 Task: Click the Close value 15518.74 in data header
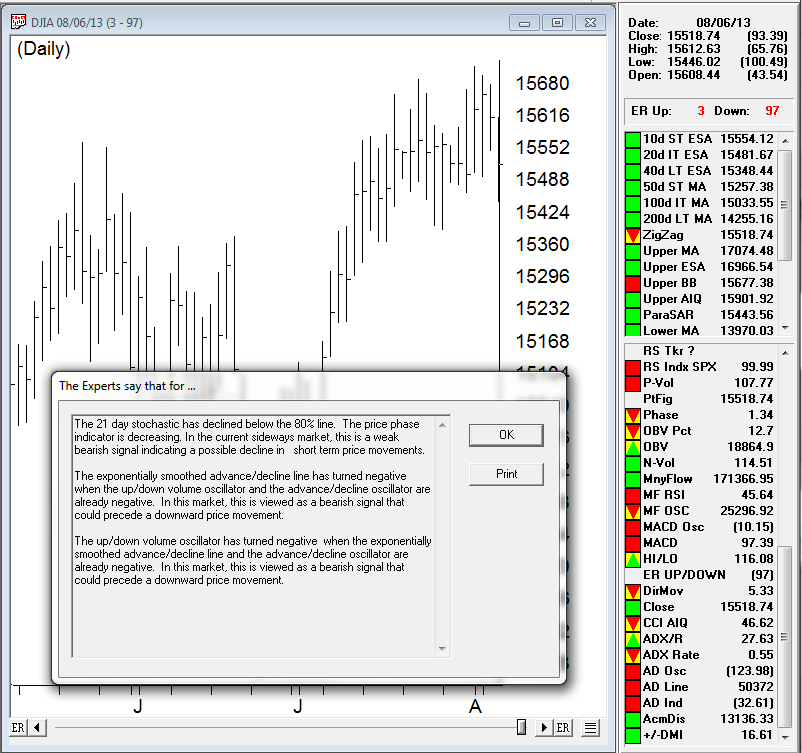[x=694, y=36]
